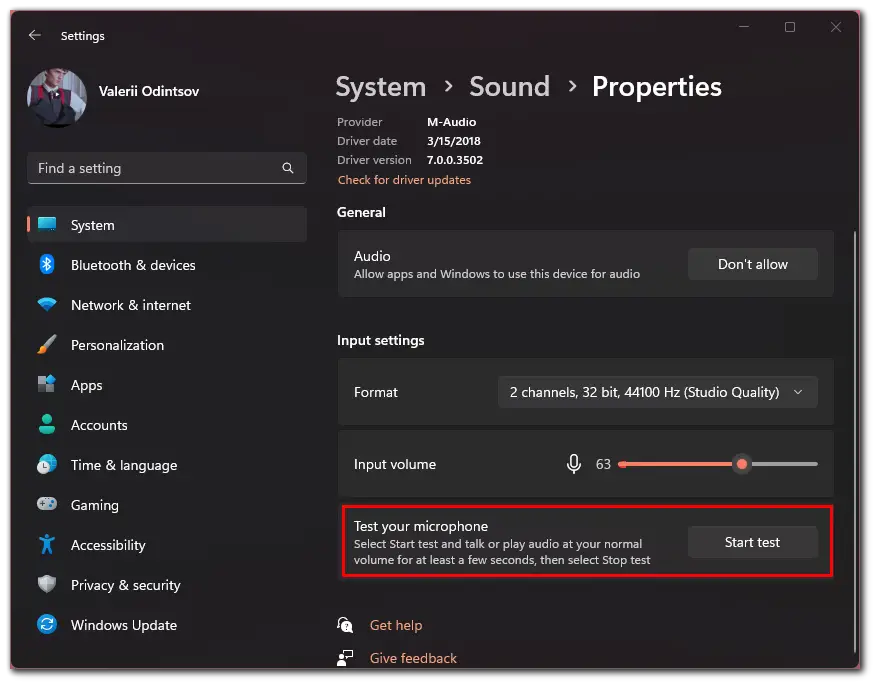Click the back arrow icon

(35, 35)
